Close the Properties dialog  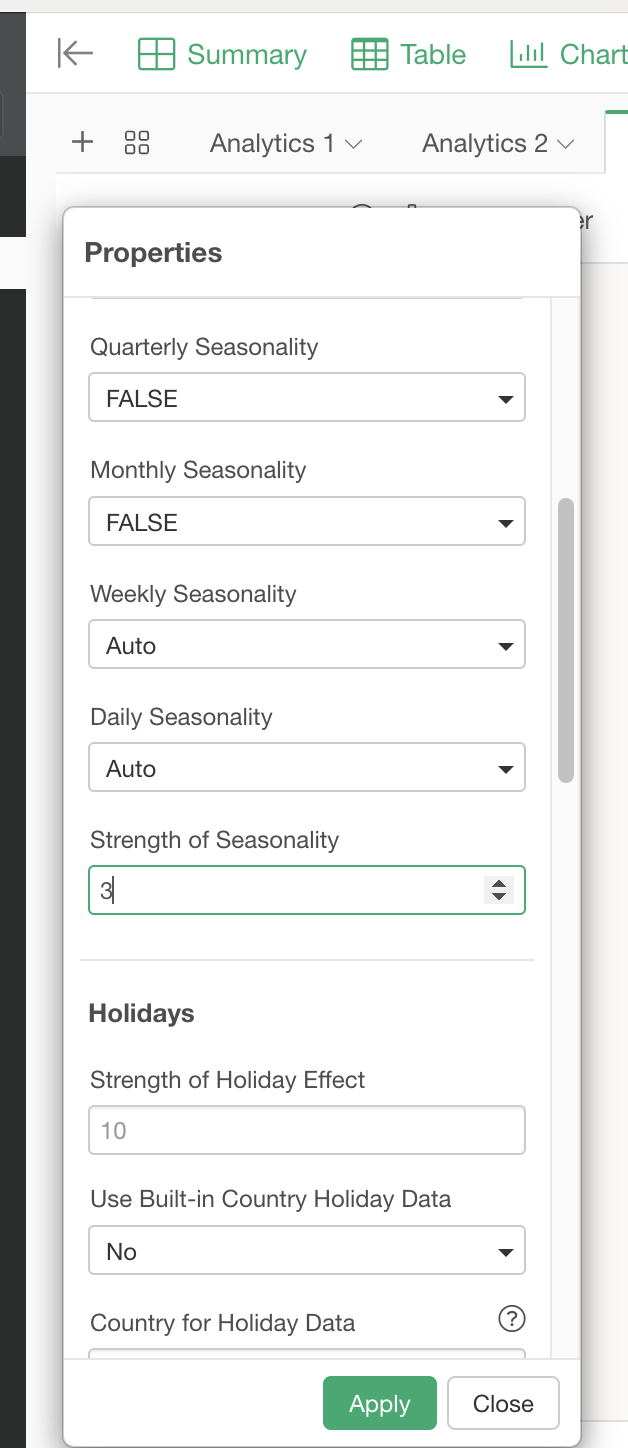(x=503, y=1404)
